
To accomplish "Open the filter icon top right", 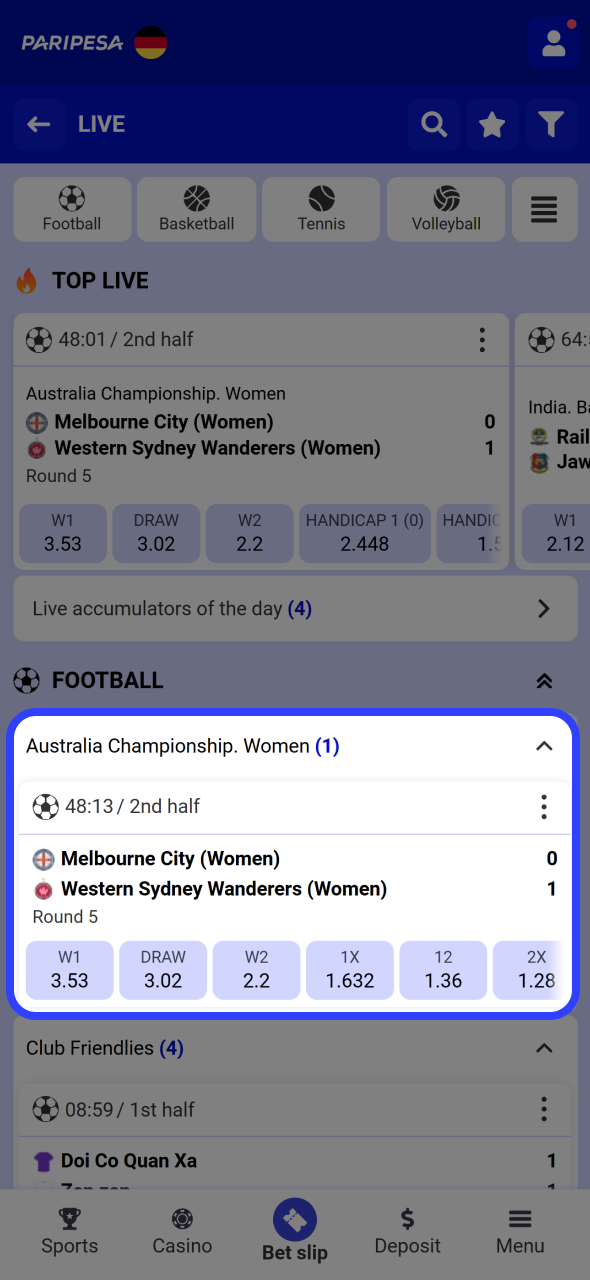I will 551,124.
